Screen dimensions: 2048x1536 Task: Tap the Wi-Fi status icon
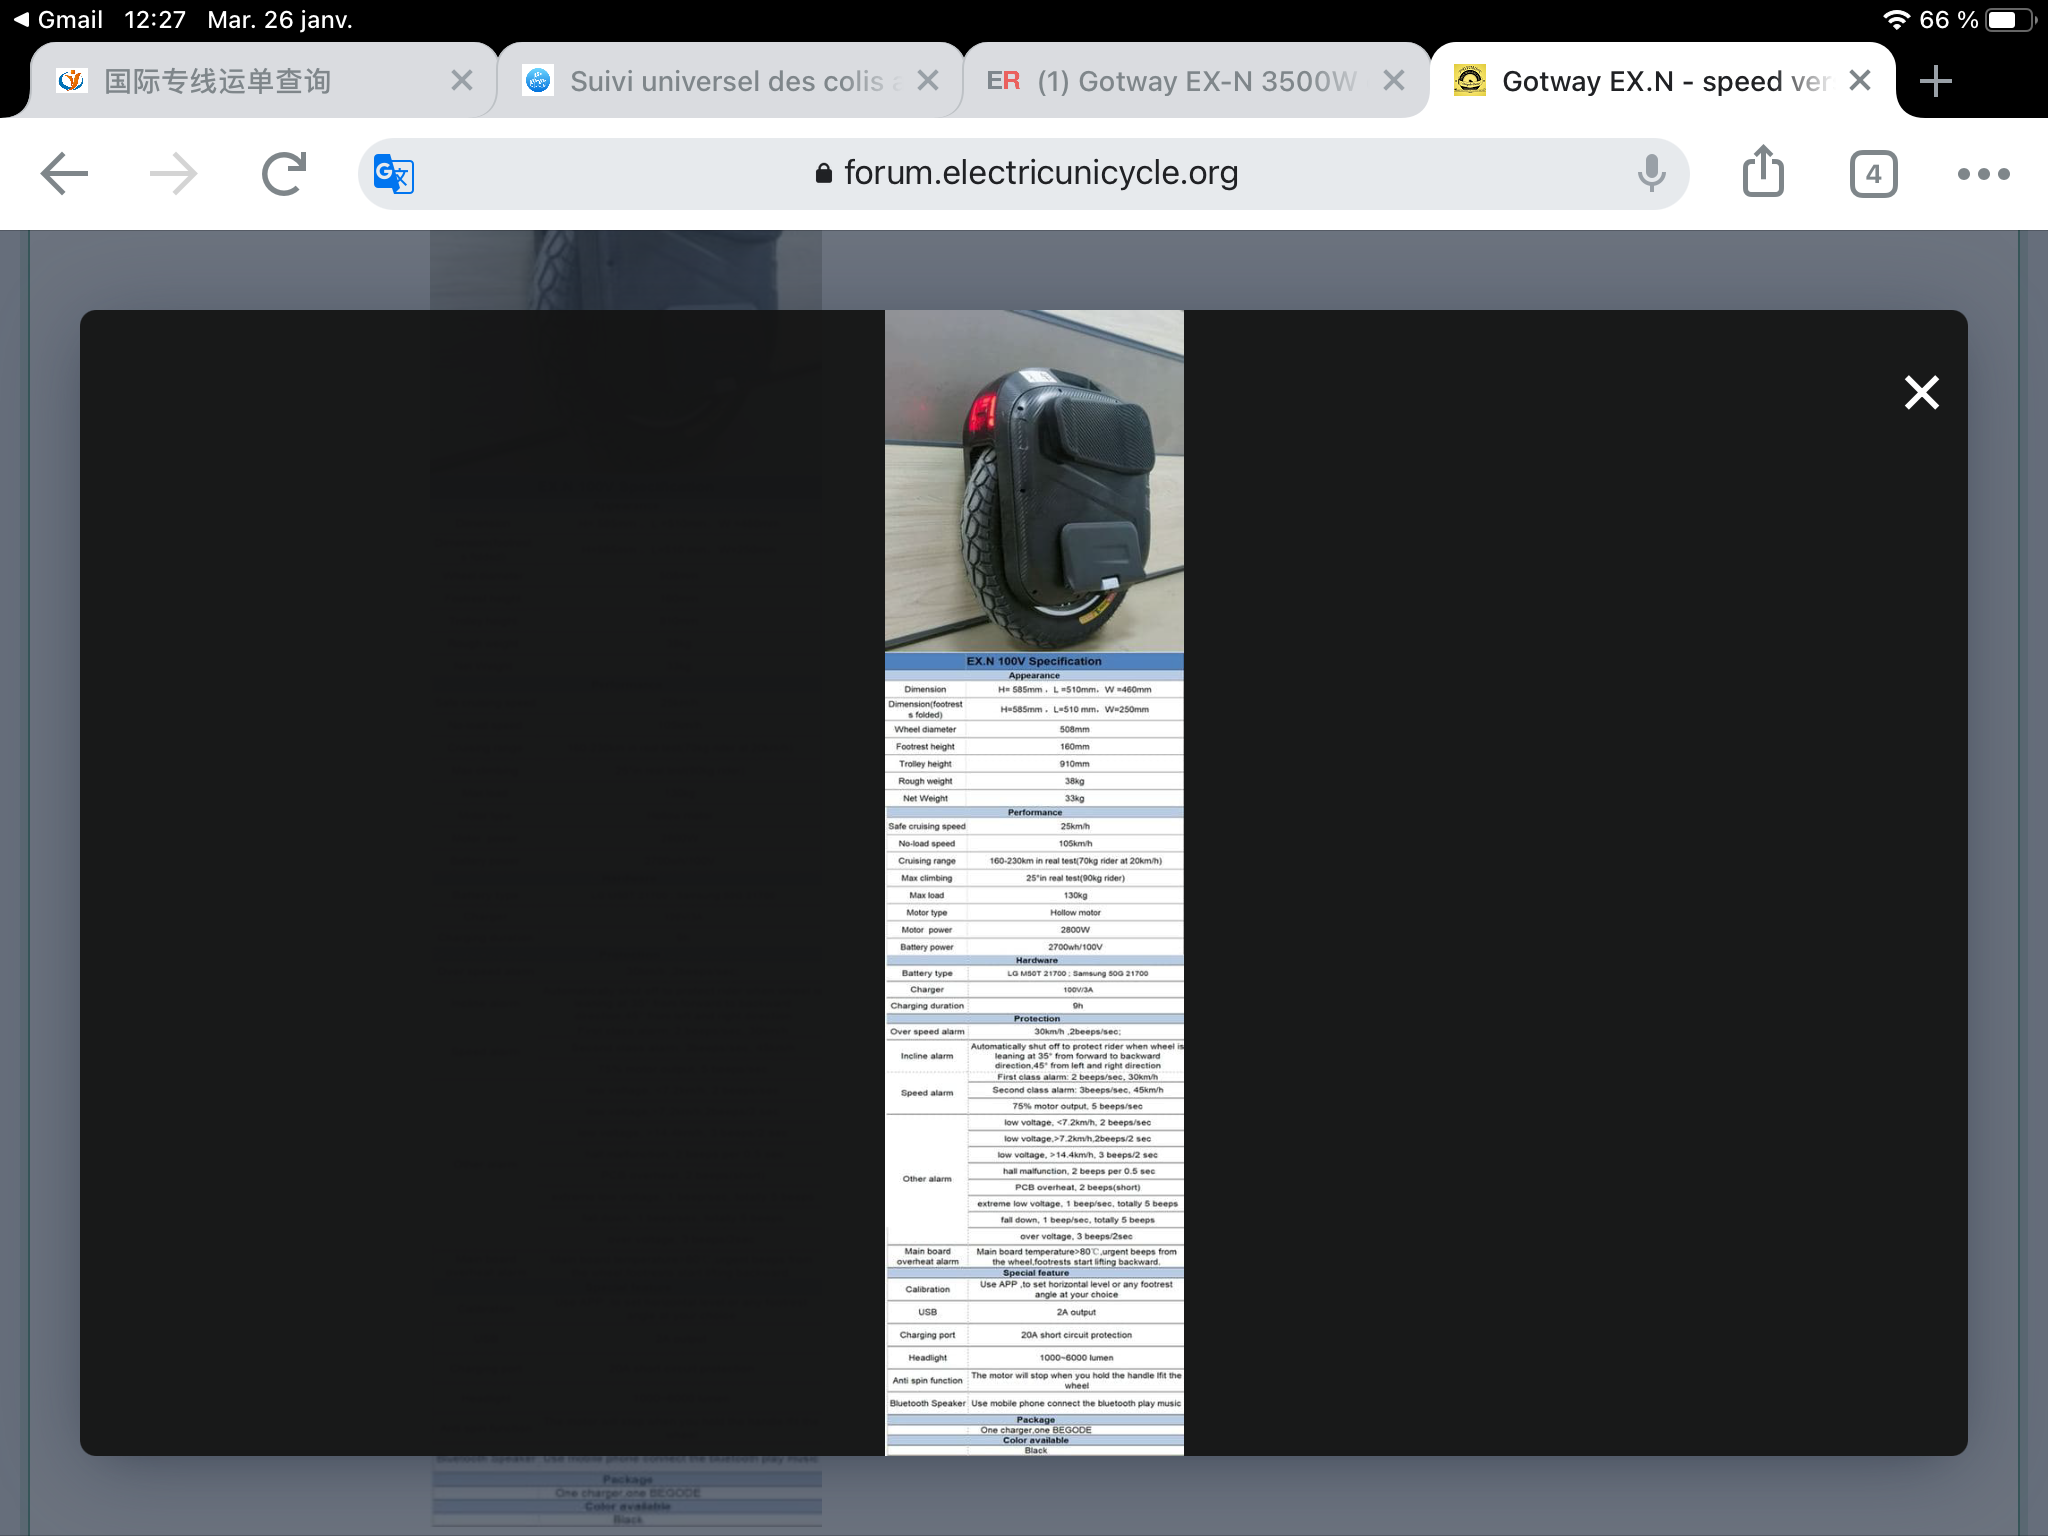point(1896,20)
